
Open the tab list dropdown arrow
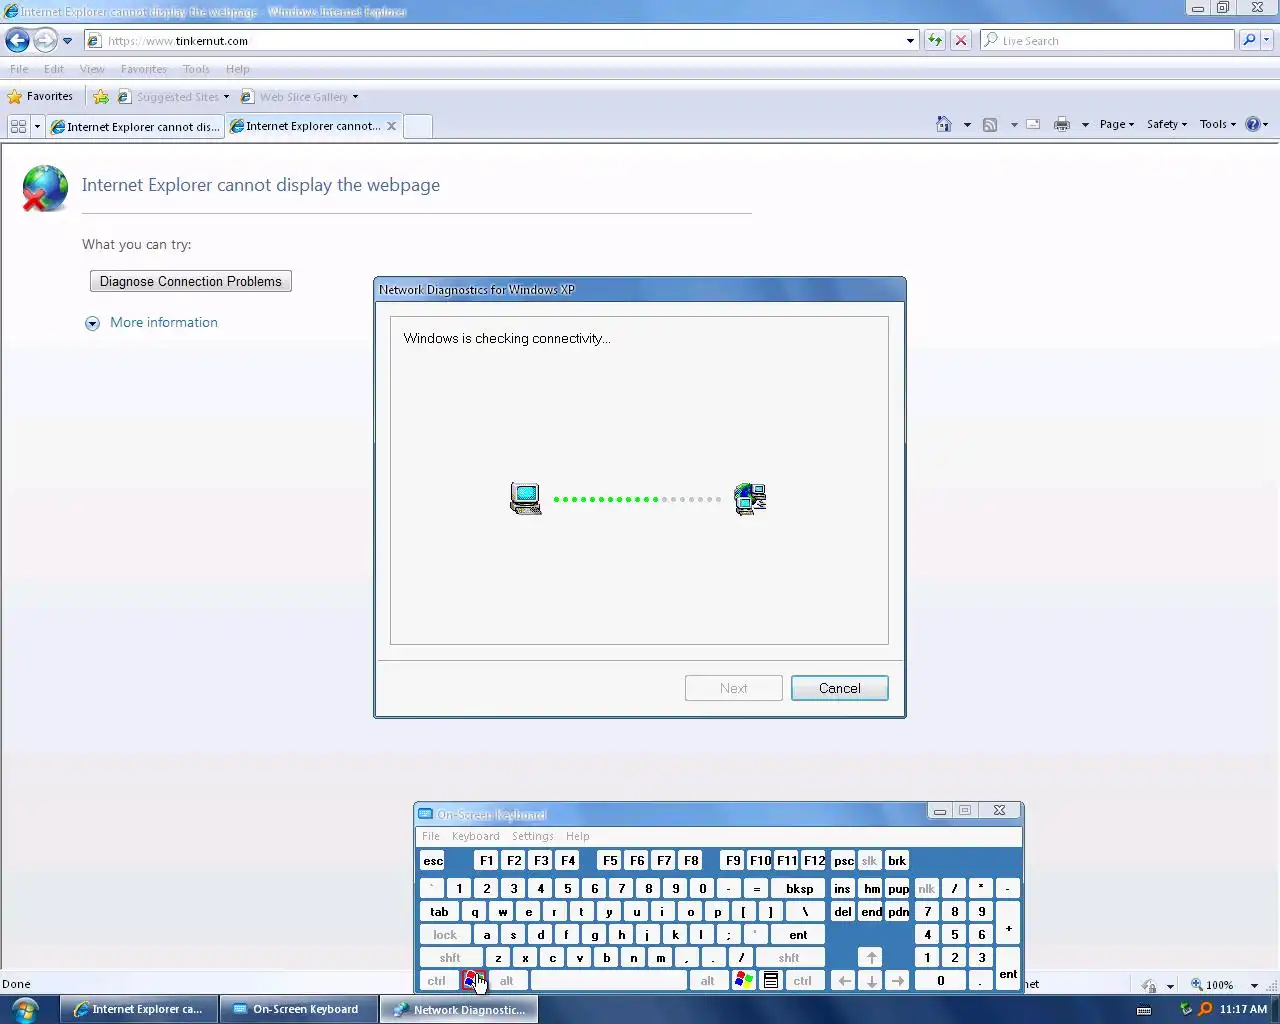point(37,126)
